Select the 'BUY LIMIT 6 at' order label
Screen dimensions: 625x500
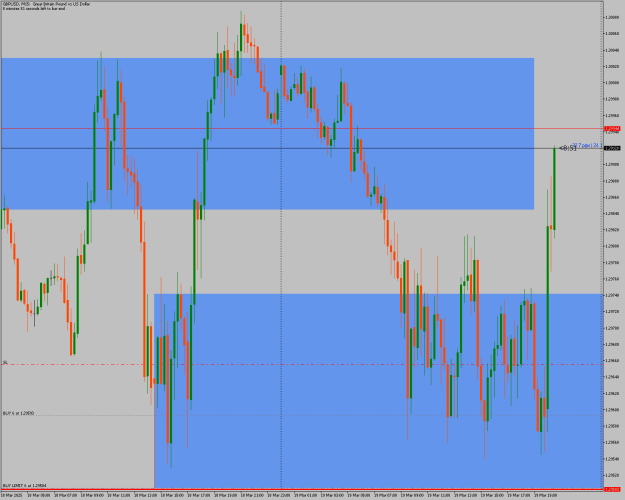(24, 485)
